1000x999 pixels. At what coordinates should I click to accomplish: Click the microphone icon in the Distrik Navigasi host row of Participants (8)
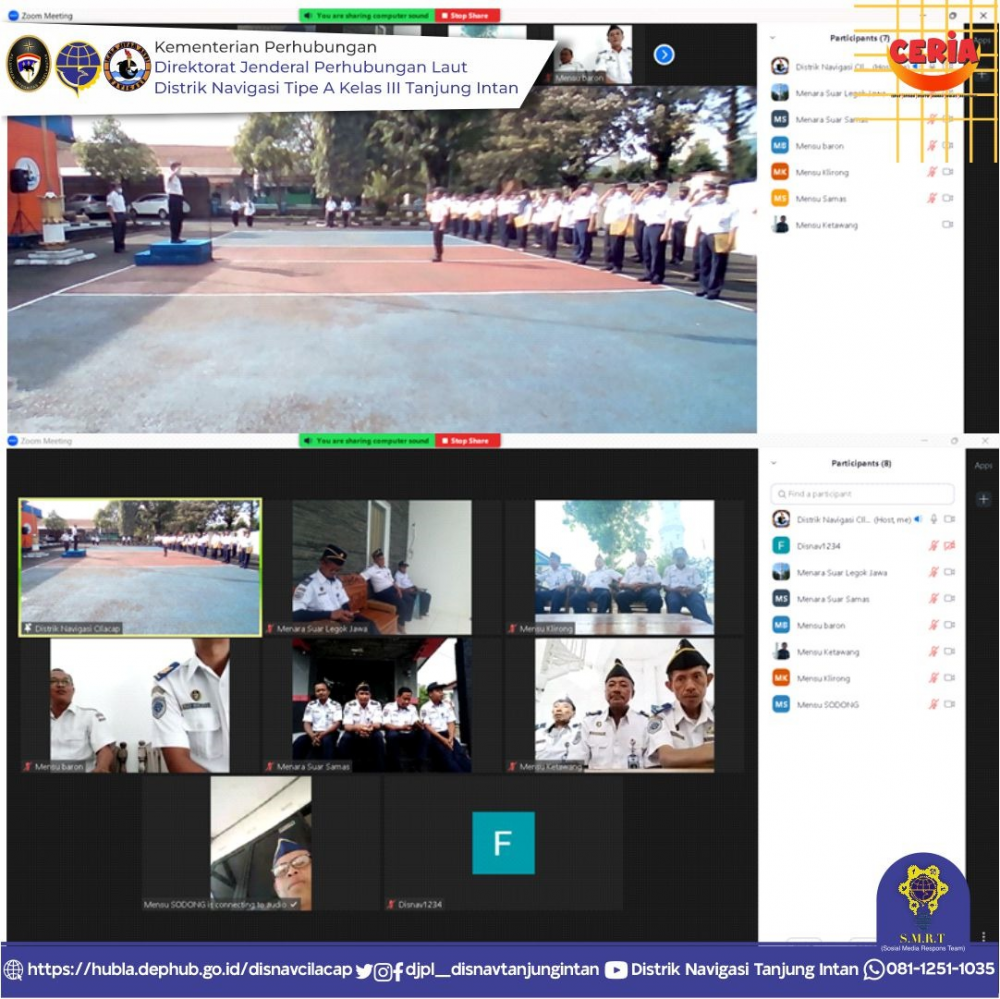coord(934,519)
